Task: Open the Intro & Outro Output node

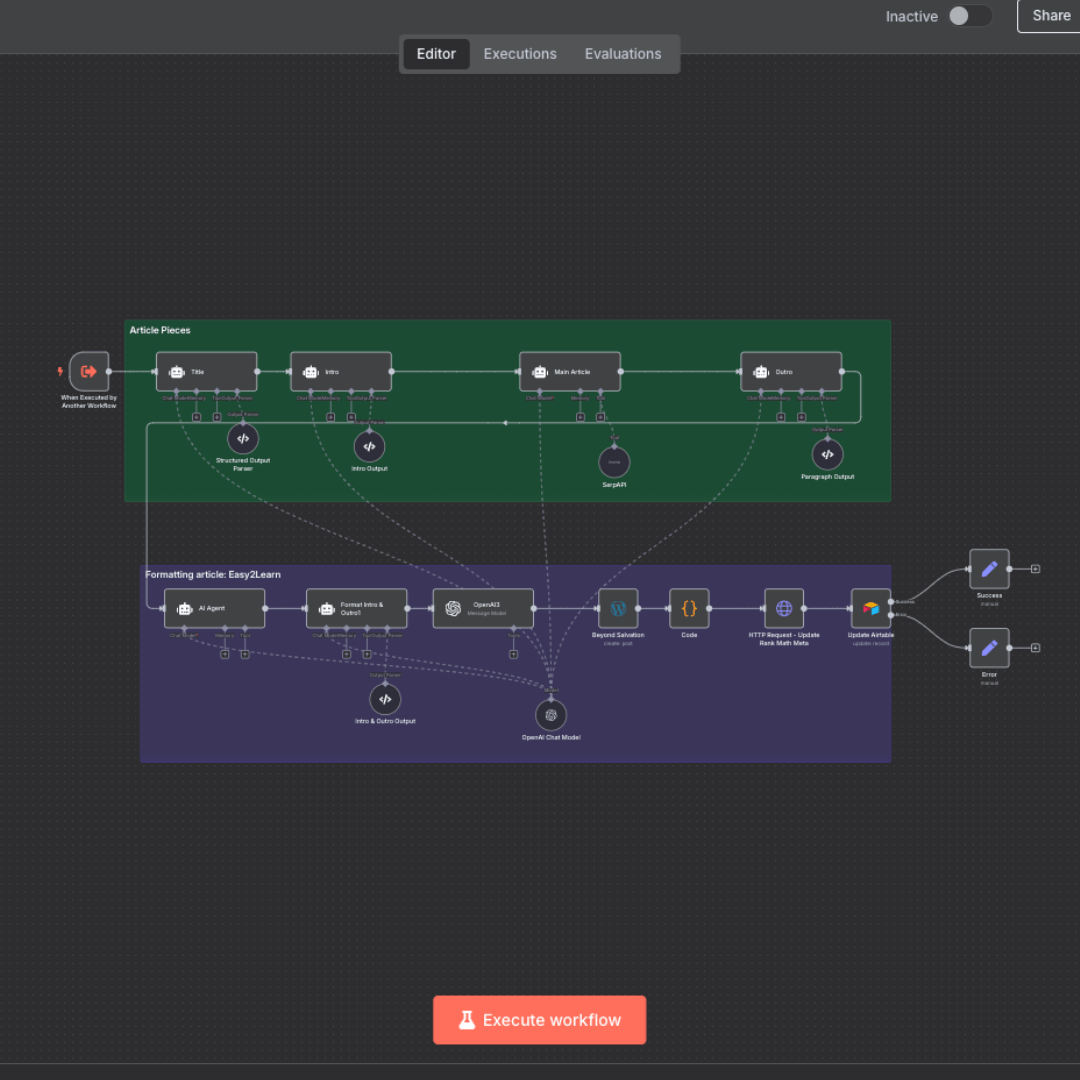Action: 385,699
